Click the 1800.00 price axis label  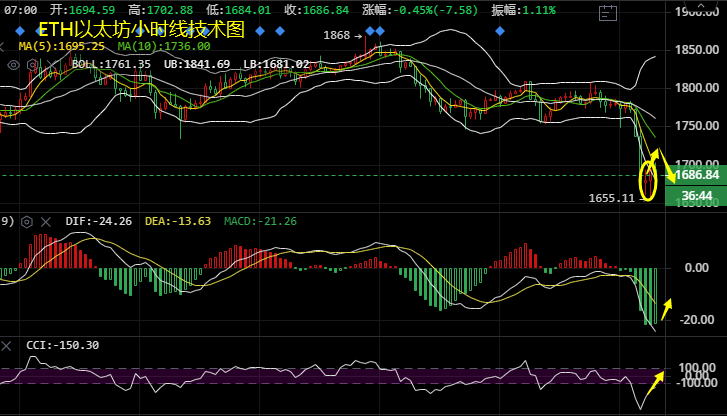(697, 88)
